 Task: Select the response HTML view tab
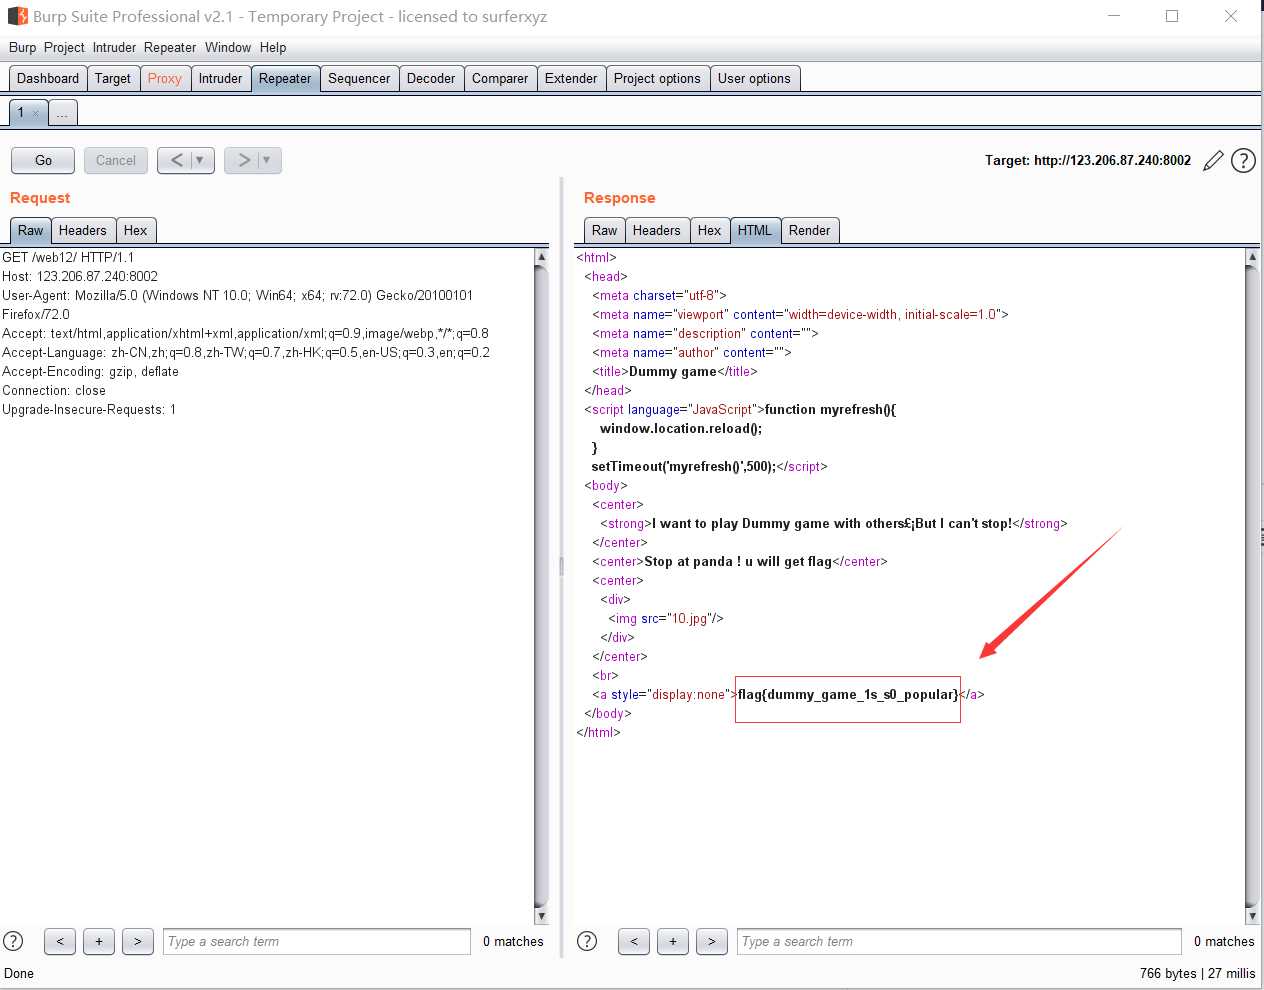point(755,230)
